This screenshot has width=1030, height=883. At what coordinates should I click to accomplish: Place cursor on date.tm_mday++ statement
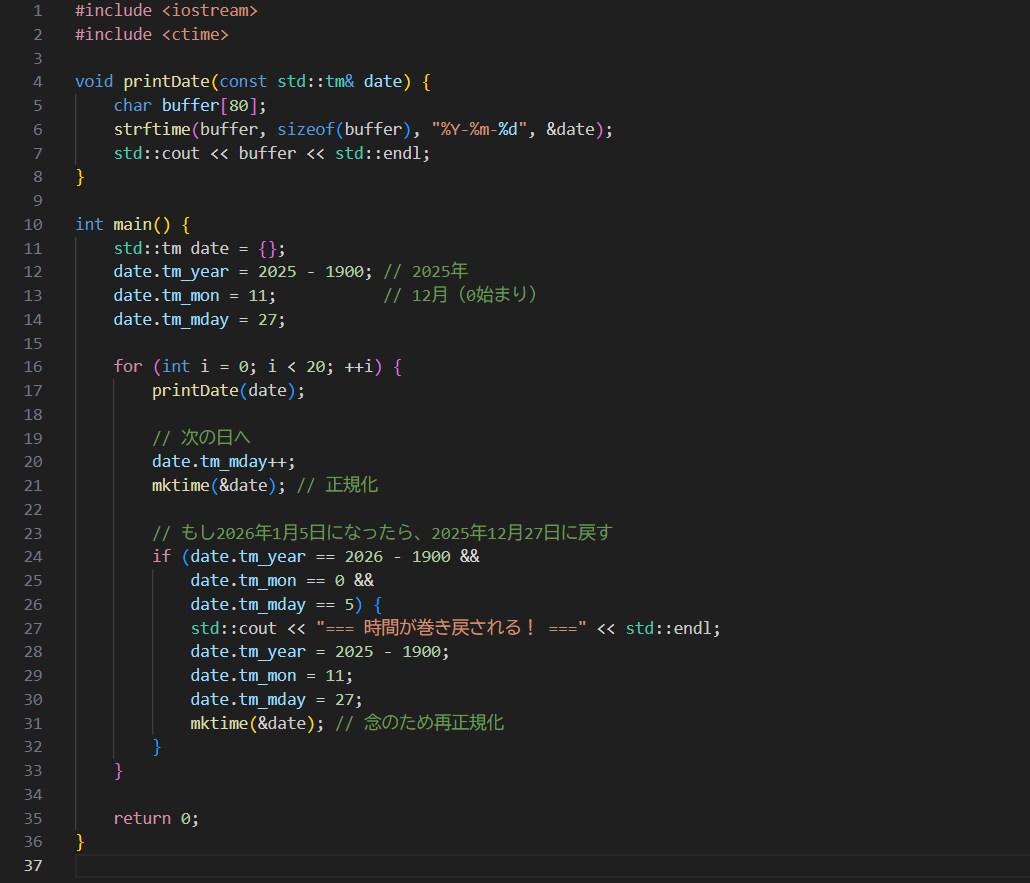[222, 461]
